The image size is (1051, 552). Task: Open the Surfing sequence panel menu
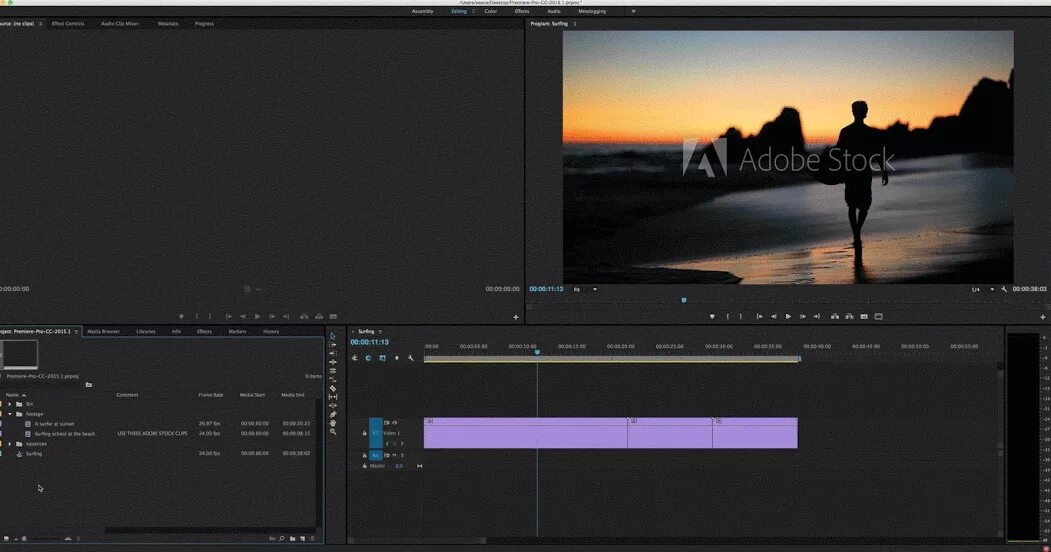coord(380,332)
